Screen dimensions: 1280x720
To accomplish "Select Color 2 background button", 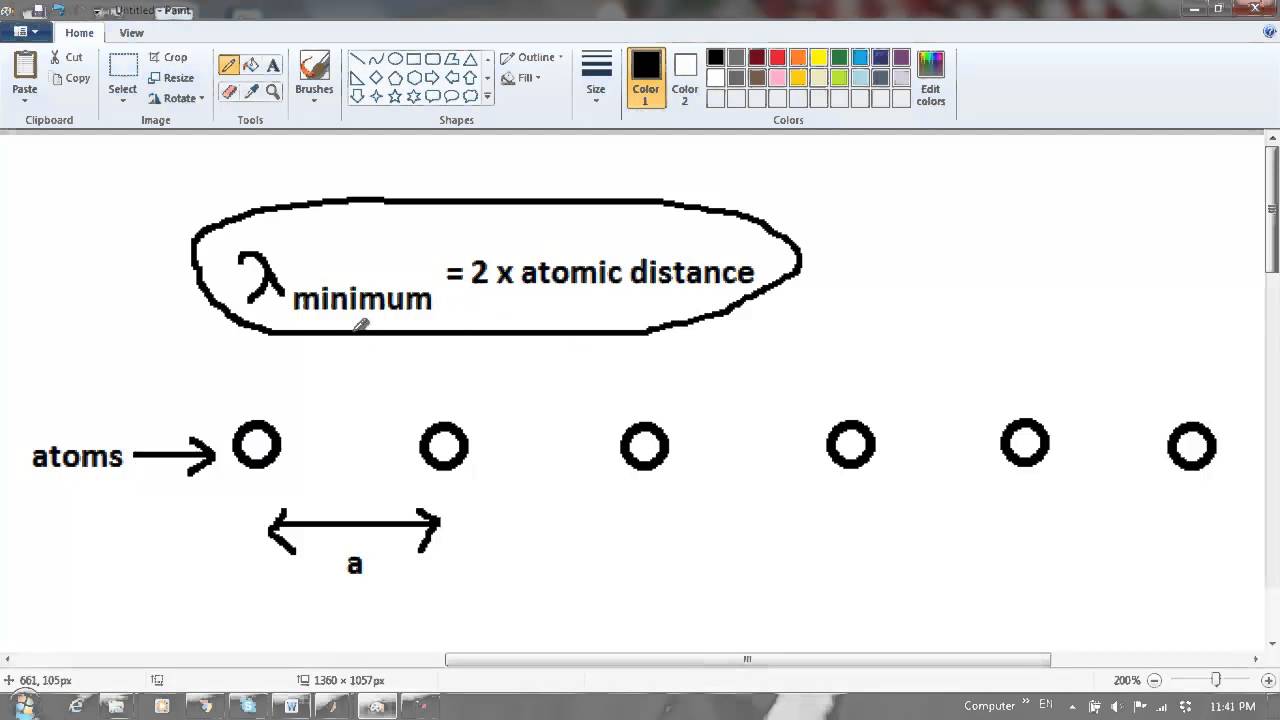I will (685, 78).
